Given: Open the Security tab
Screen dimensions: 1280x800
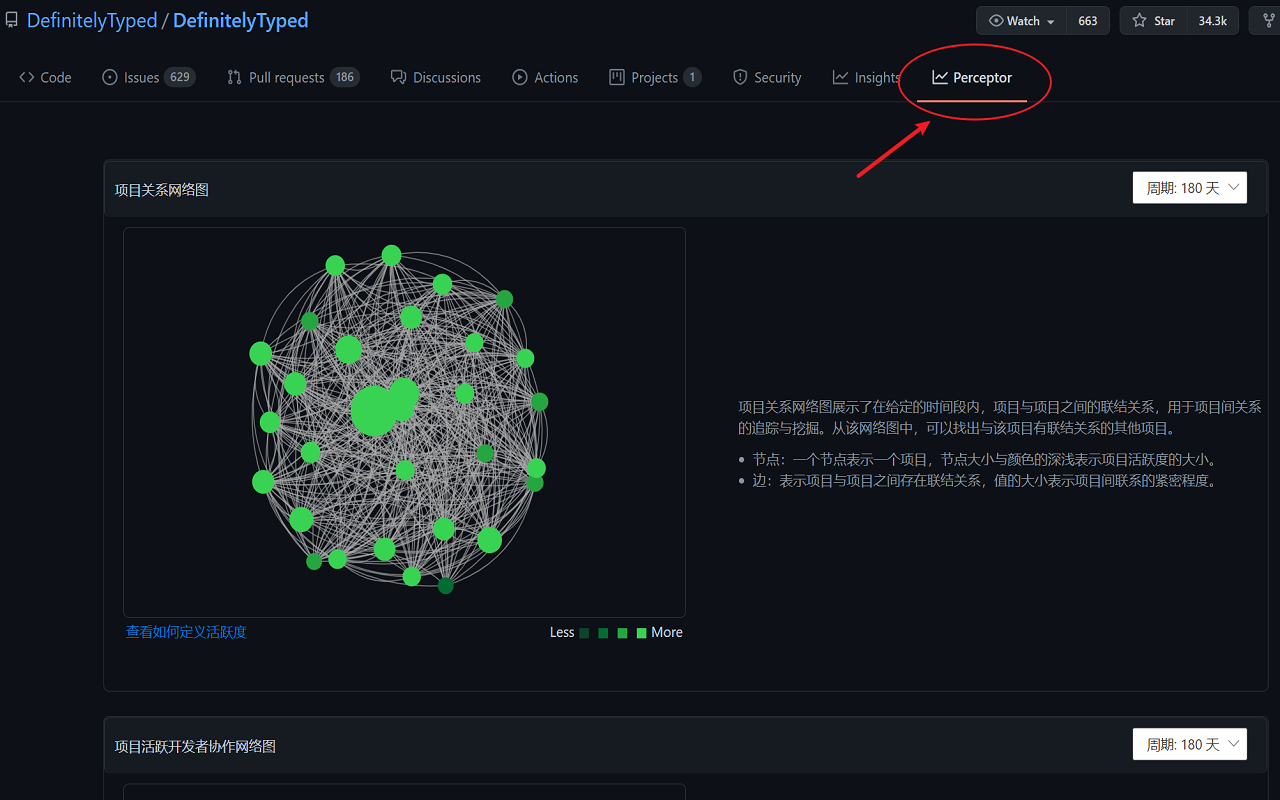Looking at the screenshot, I should [x=767, y=77].
